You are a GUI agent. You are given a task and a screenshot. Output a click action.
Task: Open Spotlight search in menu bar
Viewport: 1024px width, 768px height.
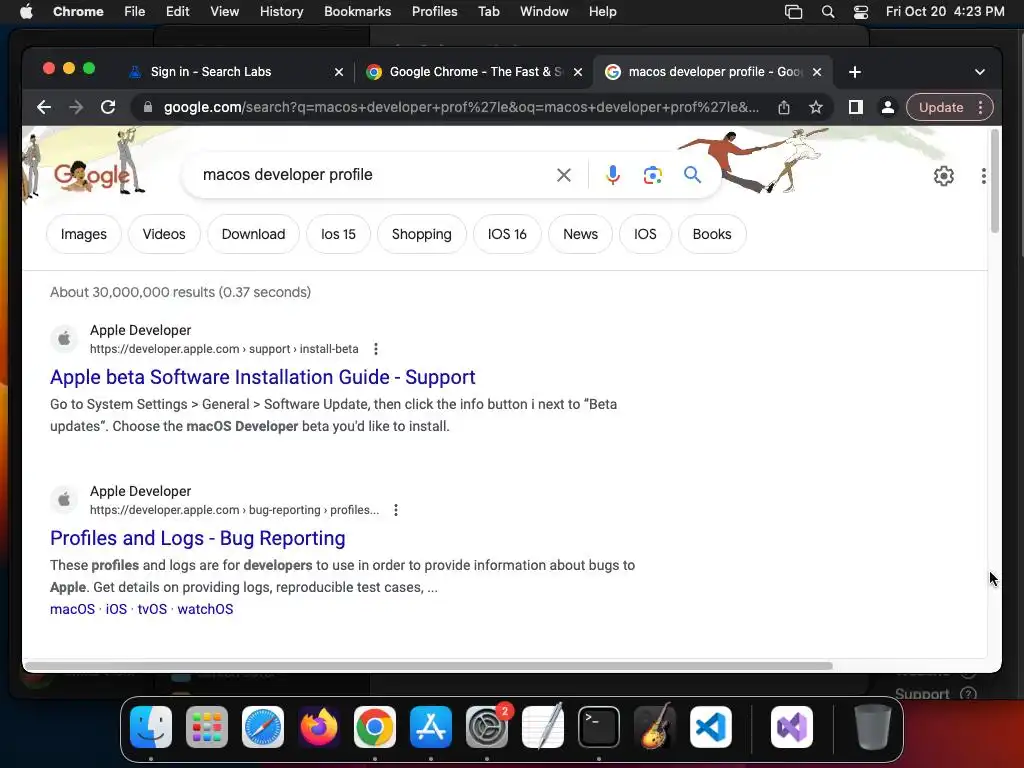(827, 12)
